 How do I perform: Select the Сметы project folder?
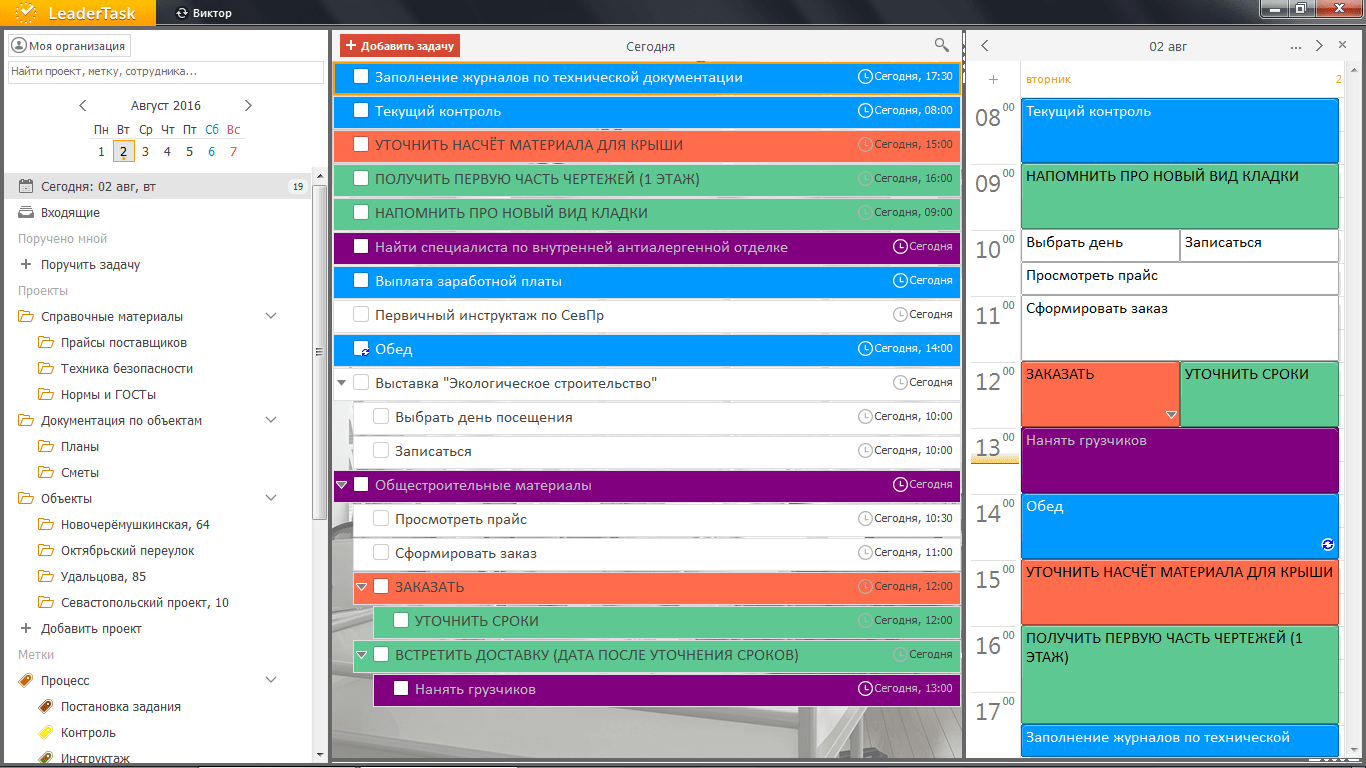click(x=79, y=473)
